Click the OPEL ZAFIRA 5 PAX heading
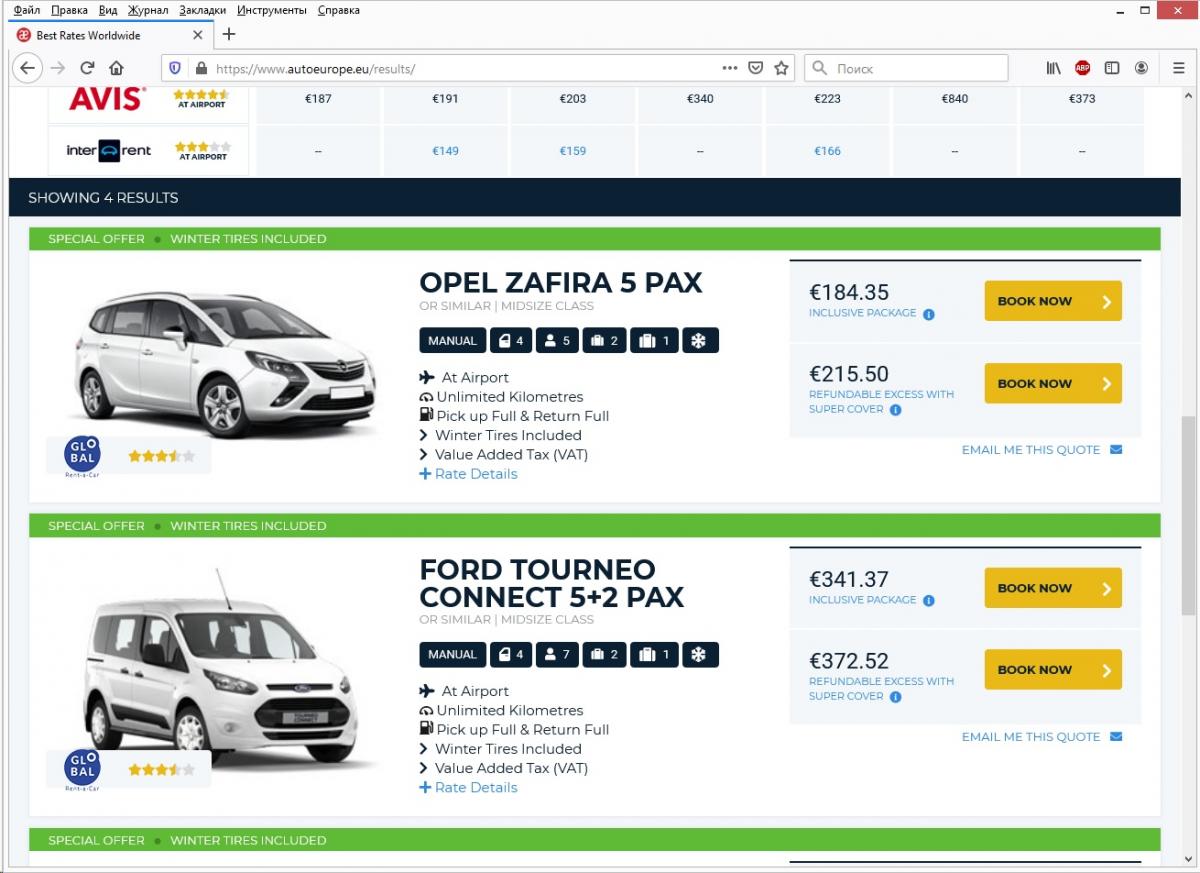 pos(561,283)
